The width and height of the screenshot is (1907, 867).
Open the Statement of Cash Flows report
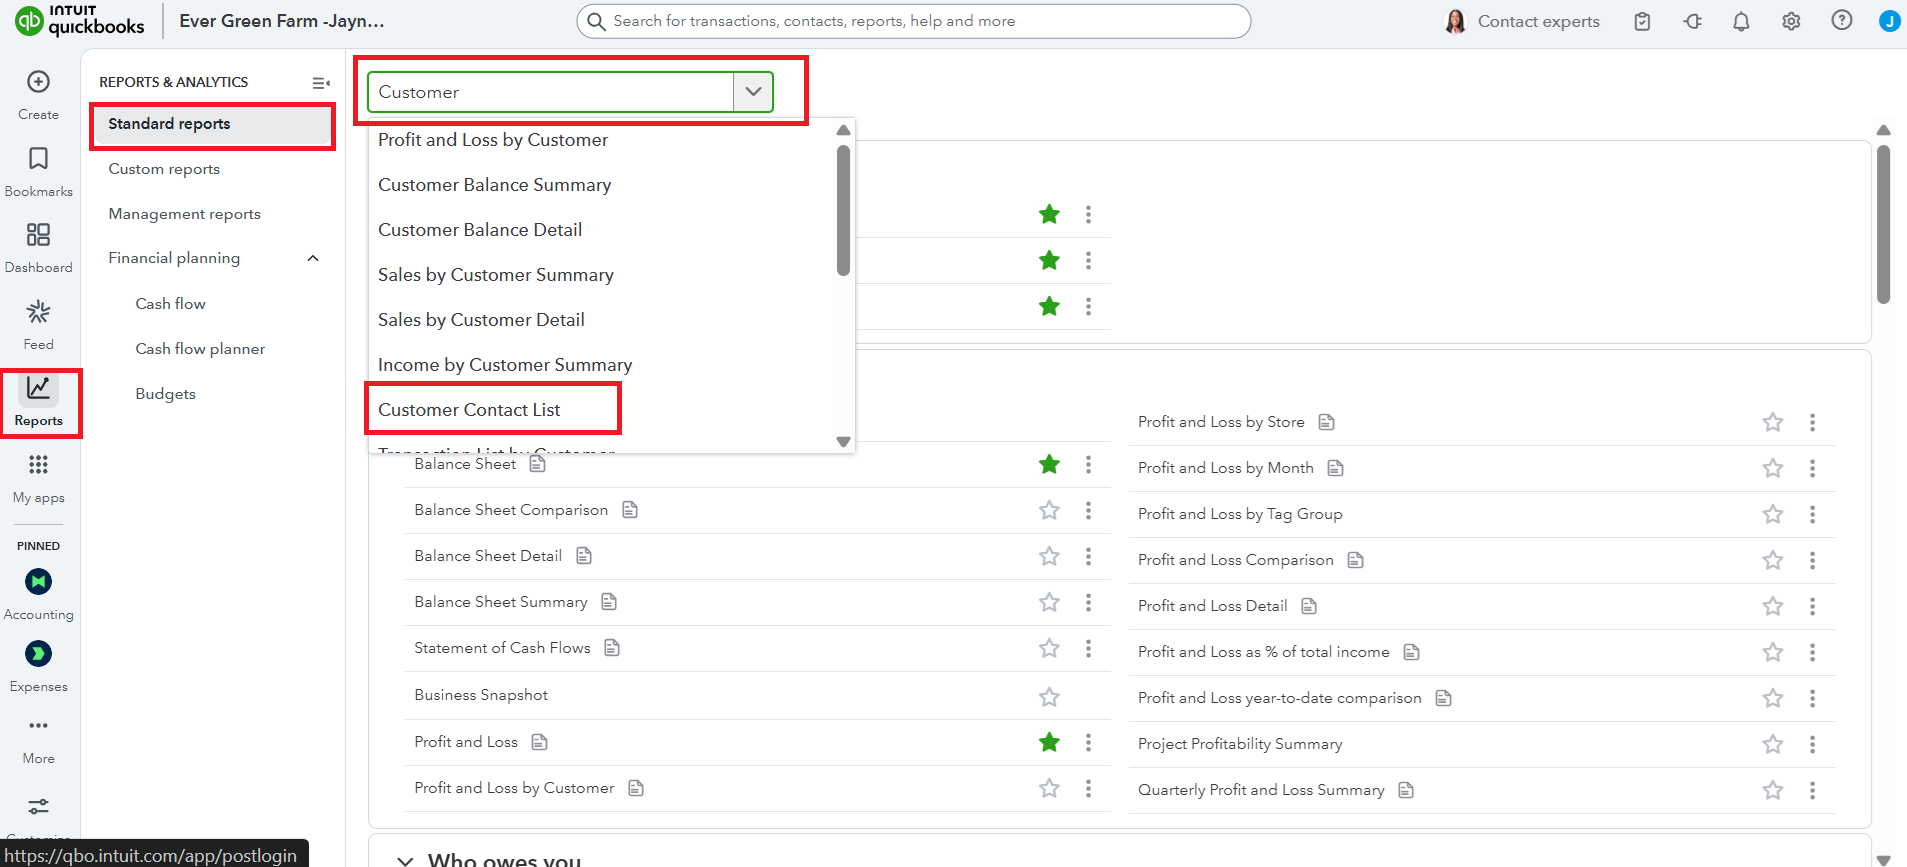click(502, 648)
